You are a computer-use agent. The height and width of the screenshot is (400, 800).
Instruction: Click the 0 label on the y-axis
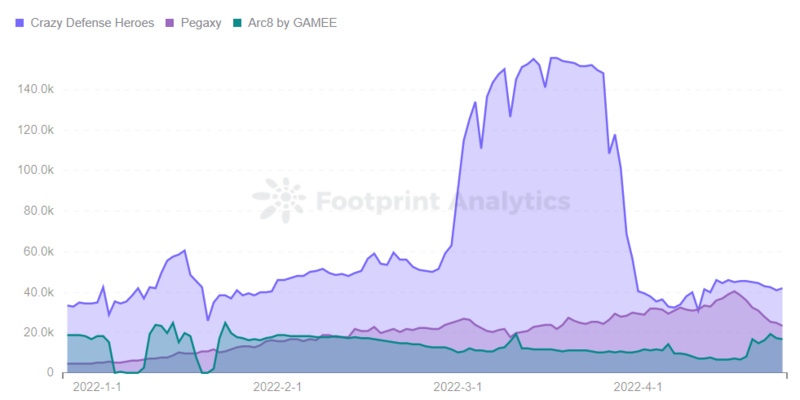tap(51, 373)
